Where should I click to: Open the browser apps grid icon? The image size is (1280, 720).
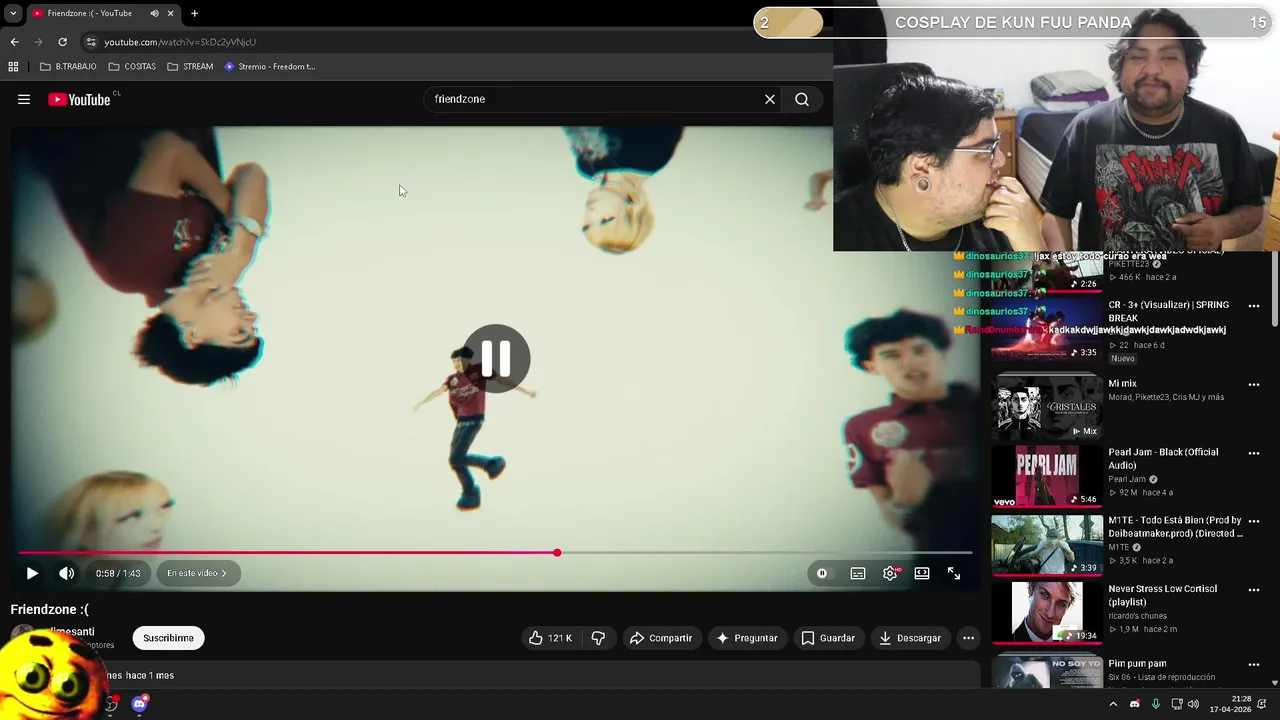(13, 67)
